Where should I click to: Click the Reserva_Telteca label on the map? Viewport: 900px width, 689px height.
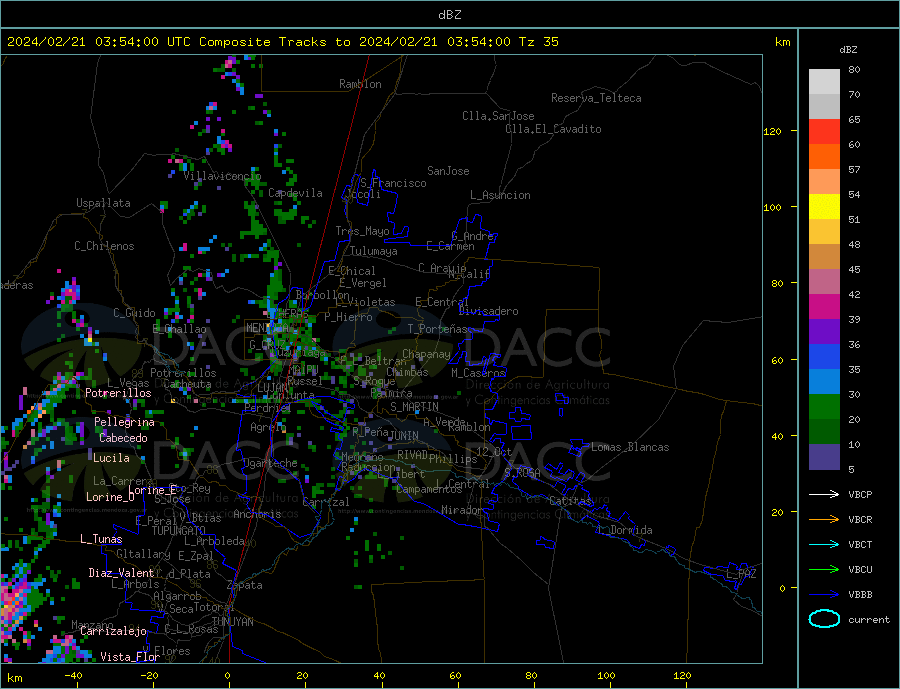pos(596,98)
